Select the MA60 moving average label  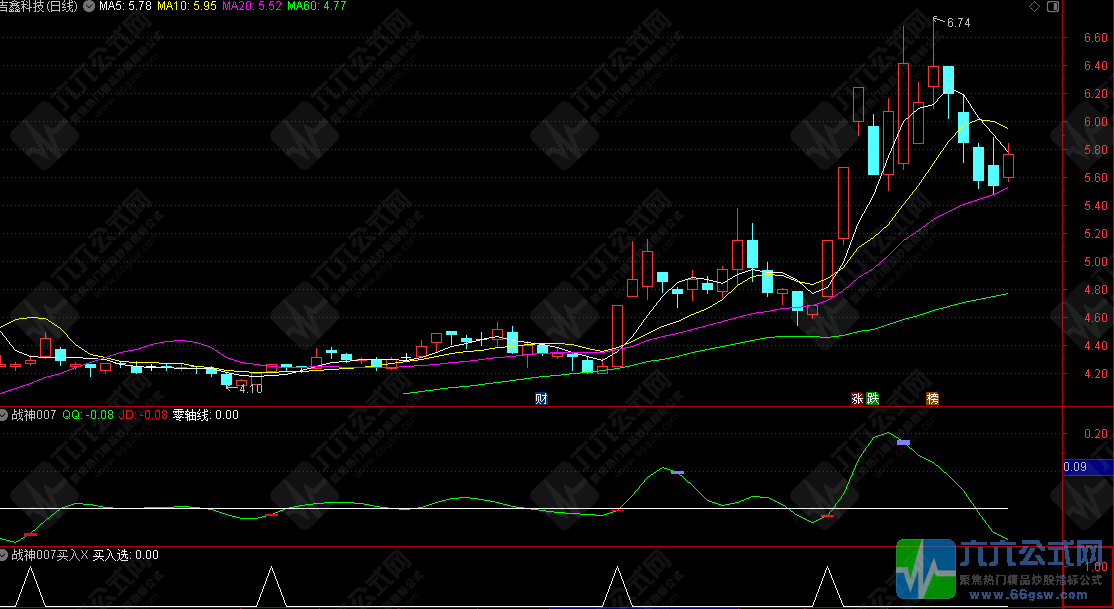(316, 7)
